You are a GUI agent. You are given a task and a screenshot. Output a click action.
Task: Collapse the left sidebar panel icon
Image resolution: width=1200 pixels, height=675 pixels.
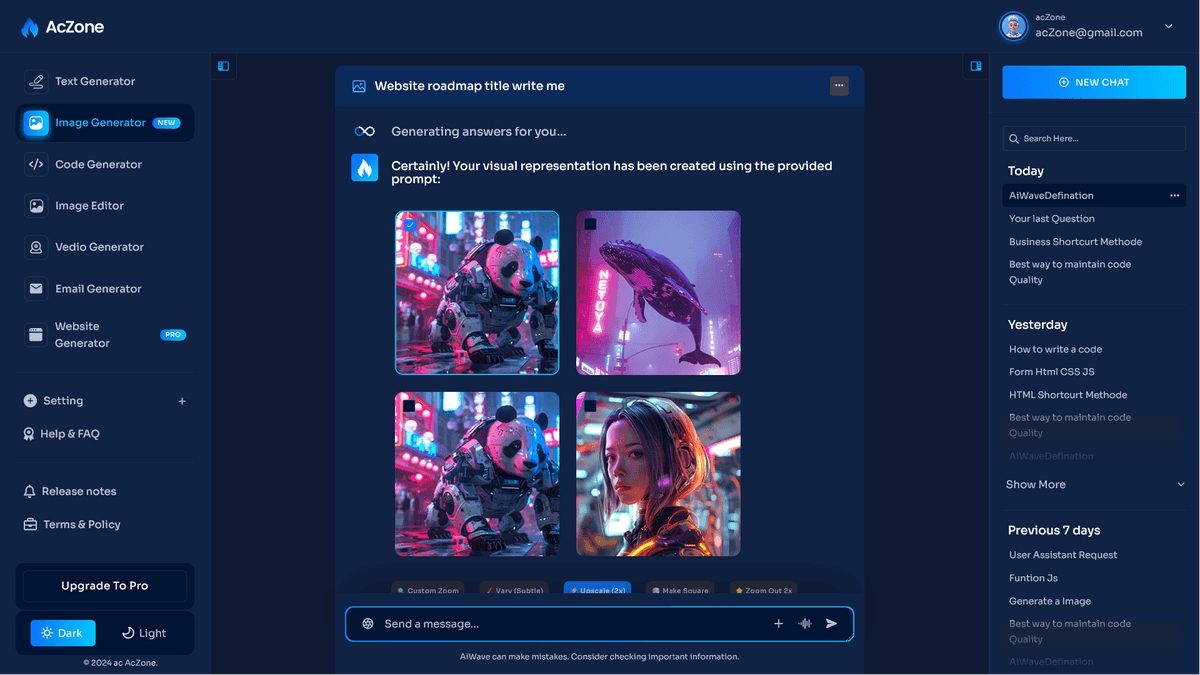(x=223, y=66)
